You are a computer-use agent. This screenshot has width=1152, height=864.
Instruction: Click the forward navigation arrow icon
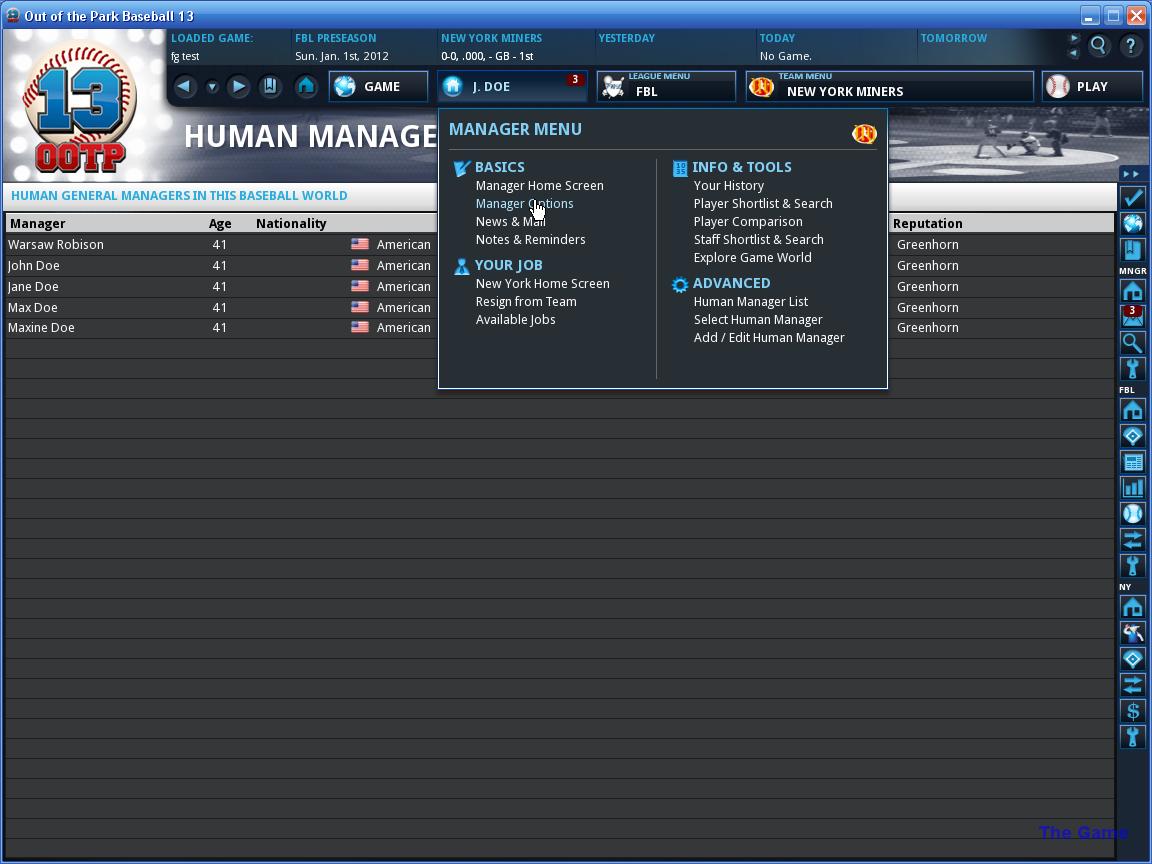(x=238, y=87)
